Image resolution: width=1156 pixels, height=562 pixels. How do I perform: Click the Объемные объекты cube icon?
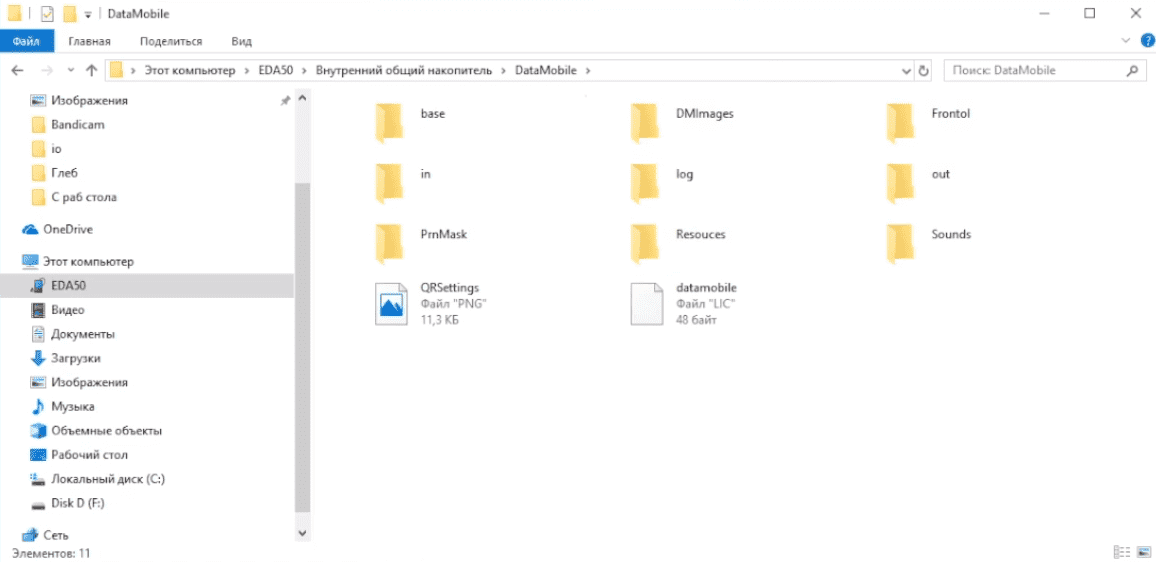pyautogui.click(x=38, y=431)
